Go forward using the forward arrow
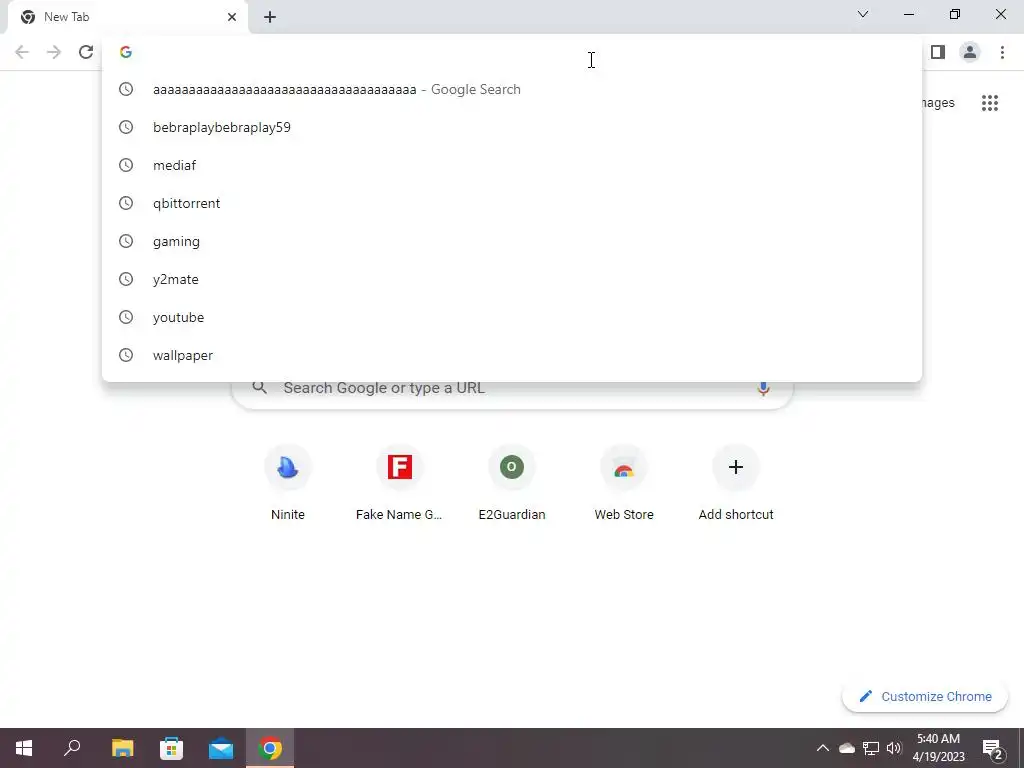 click(x=54, y=52)
